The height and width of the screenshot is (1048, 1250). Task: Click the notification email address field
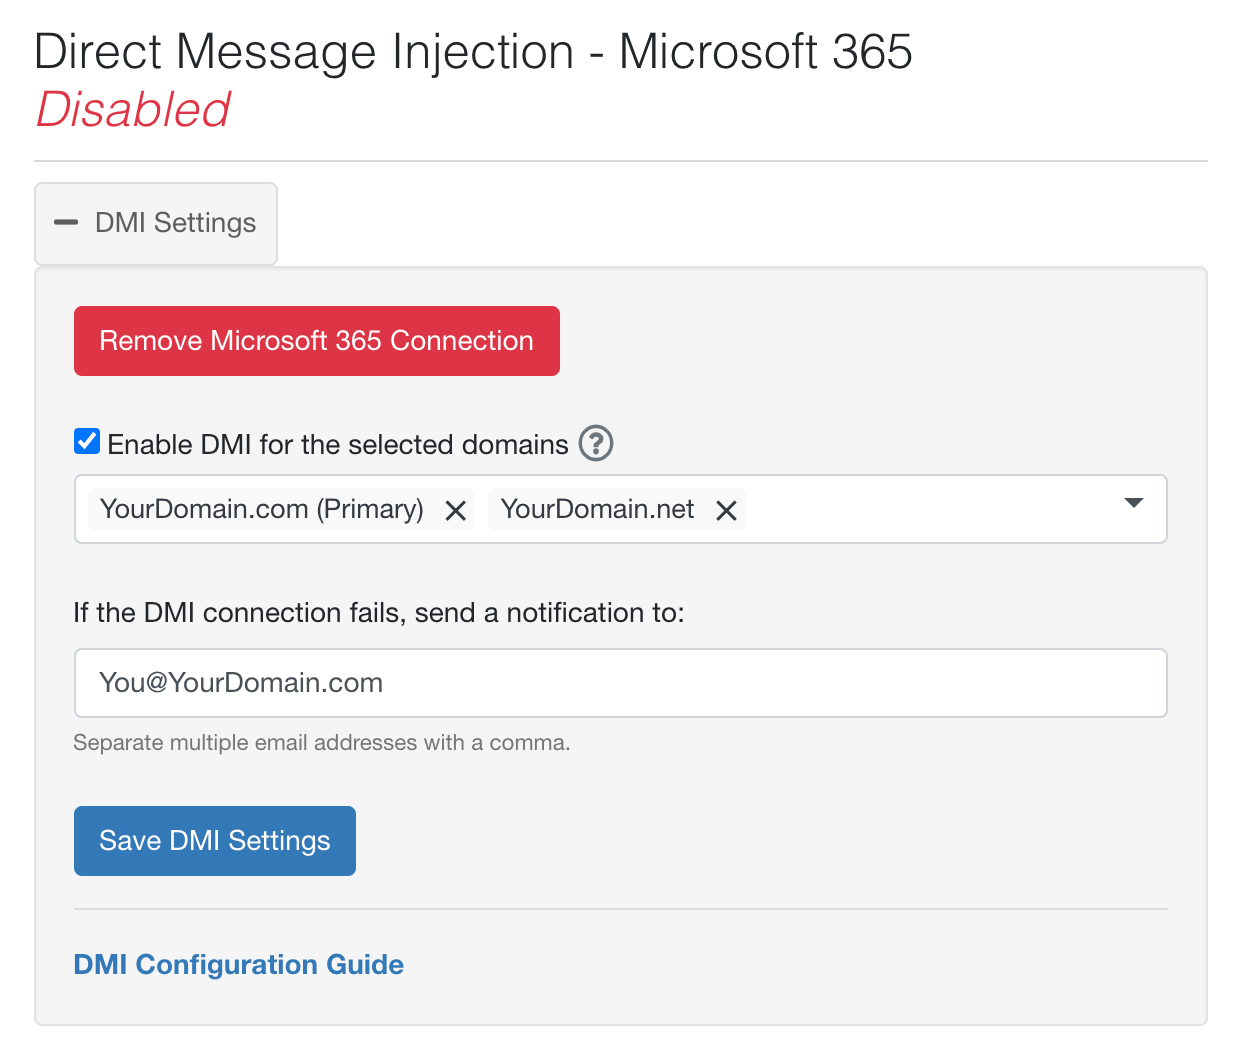click(x=620, y=683)
